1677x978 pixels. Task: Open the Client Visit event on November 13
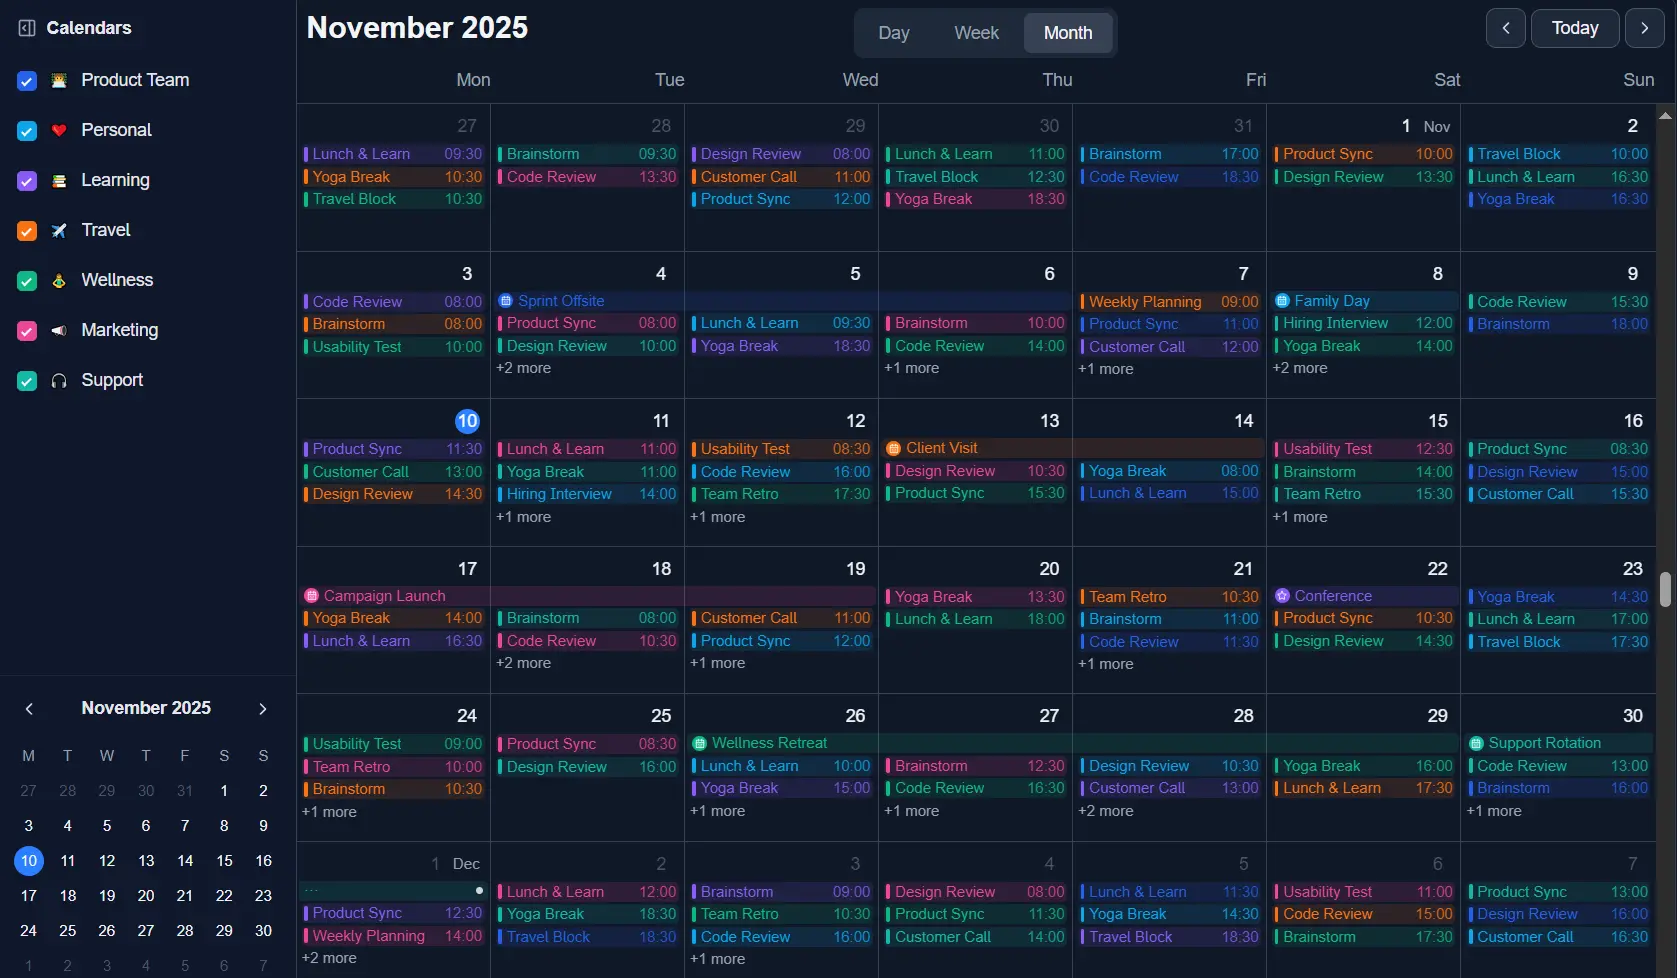pyautogui.click(x=940, y=448)
